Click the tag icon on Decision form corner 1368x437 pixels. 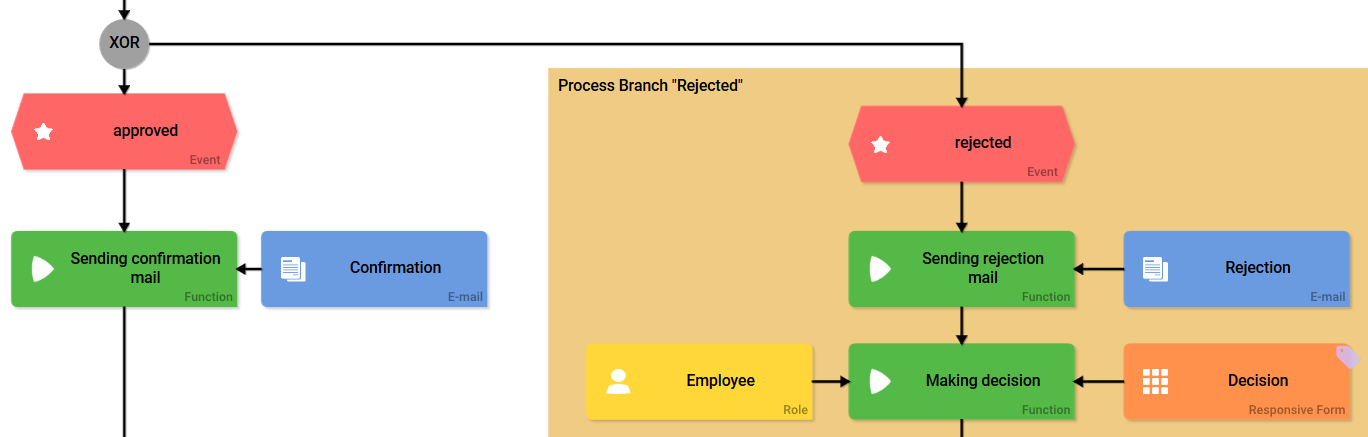click(1348, 356)
